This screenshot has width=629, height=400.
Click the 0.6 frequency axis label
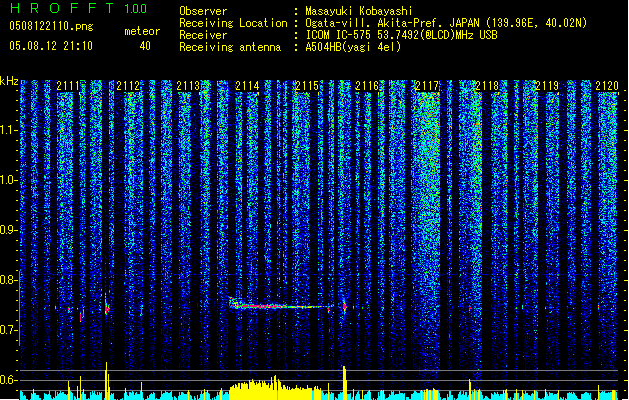click(7, 380)
